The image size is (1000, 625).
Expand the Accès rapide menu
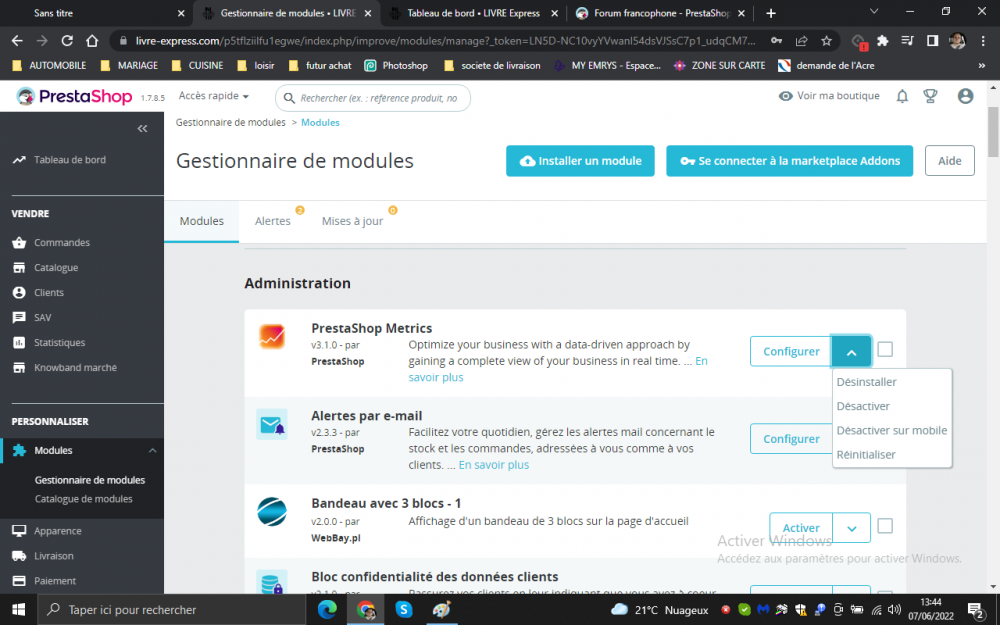[x=213, y=95]
